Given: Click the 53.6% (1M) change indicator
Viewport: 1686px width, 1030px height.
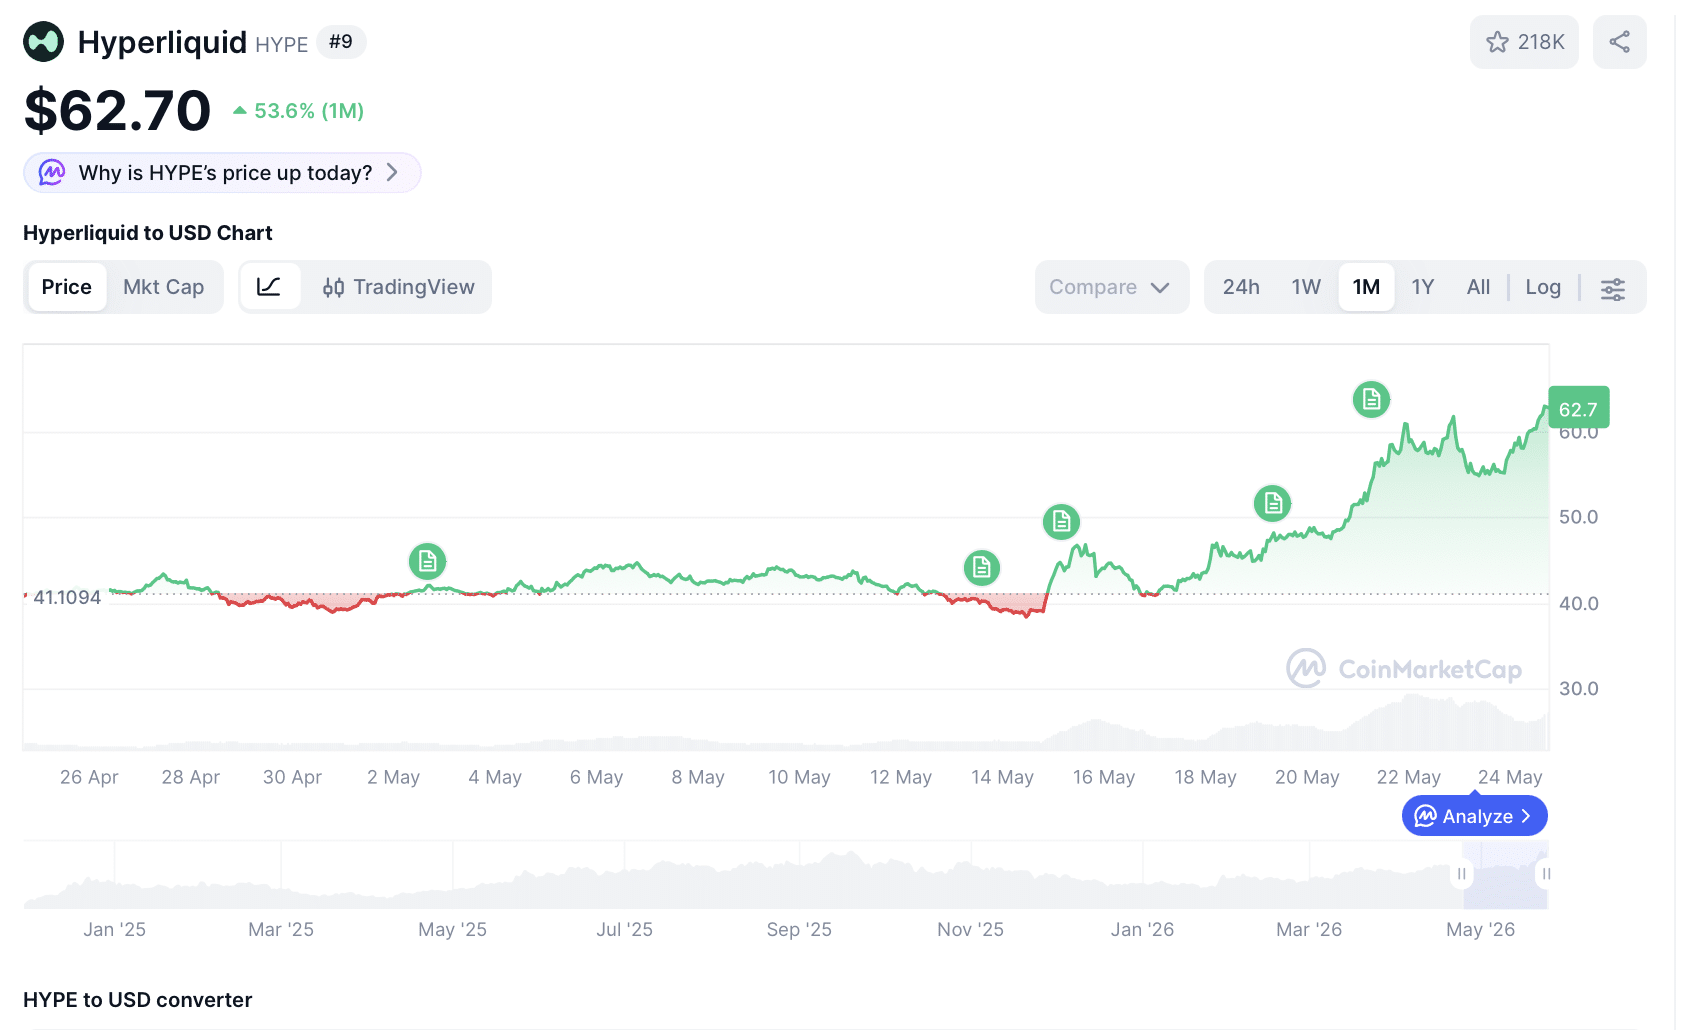Looking at the screenshot, I should 298,111.
